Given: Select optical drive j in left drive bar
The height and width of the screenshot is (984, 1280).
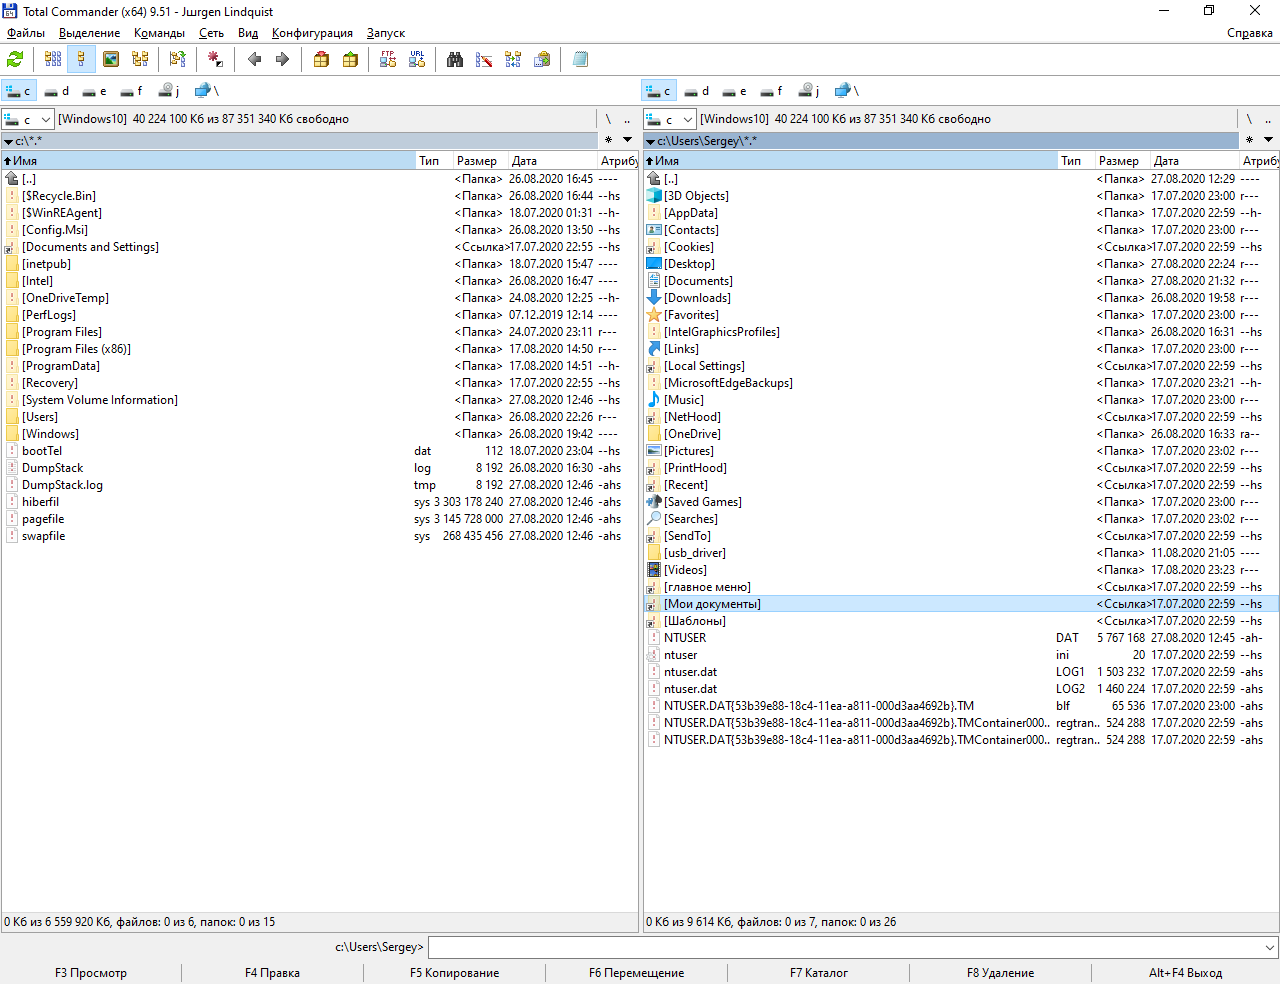Looking at the screenshot, I should pos(169,91).
